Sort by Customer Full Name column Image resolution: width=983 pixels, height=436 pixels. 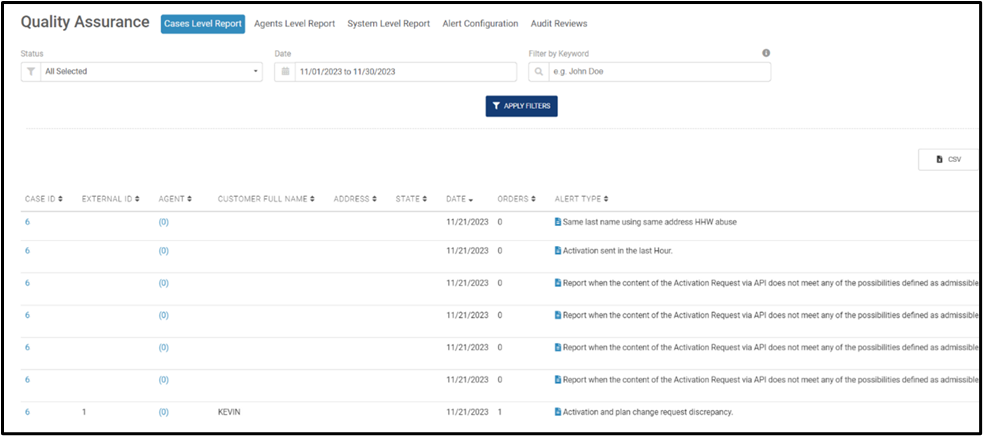(x=266, y=199)
